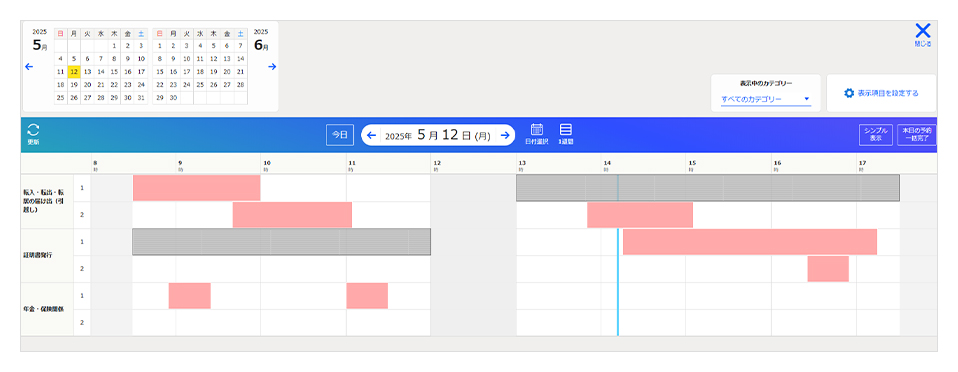This screenshot has height=372, width=958.
Task: Jump to today with 今日 button
Action: pyautogui.click(x=340, y=135)
